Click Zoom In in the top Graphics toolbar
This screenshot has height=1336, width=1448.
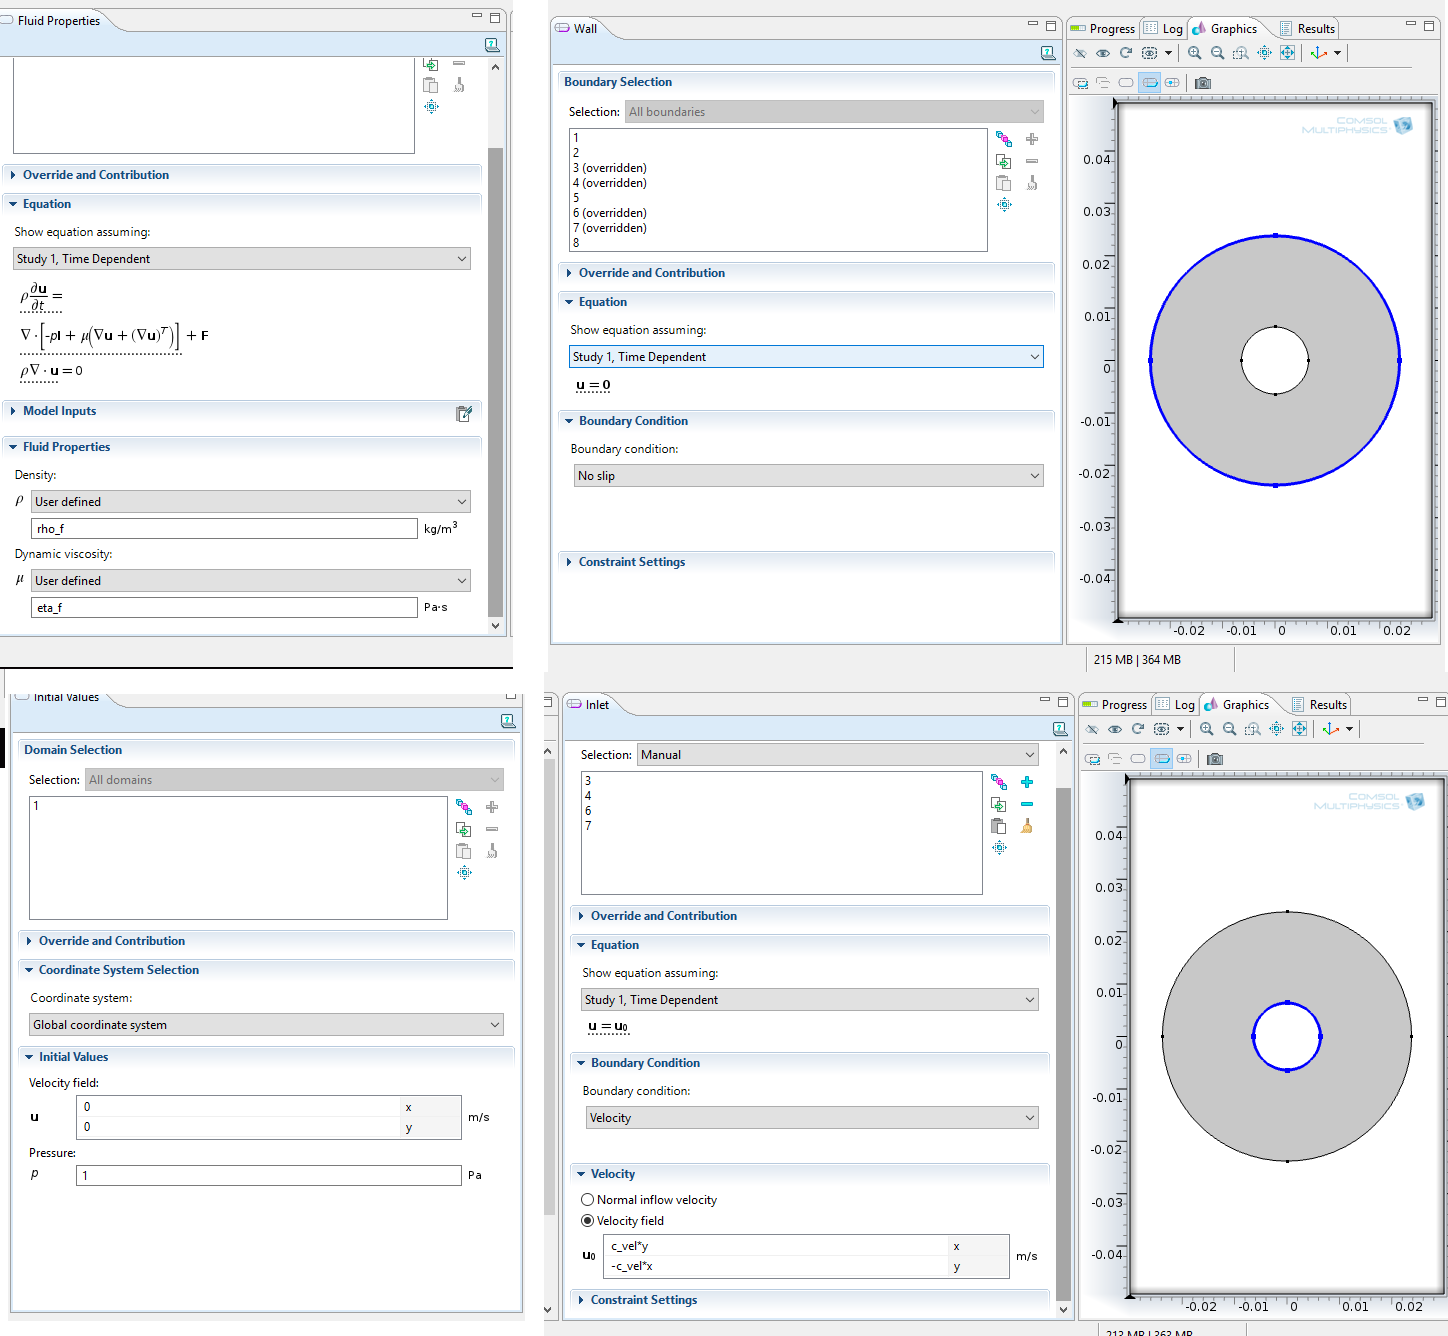click(x=1194, y=53)
